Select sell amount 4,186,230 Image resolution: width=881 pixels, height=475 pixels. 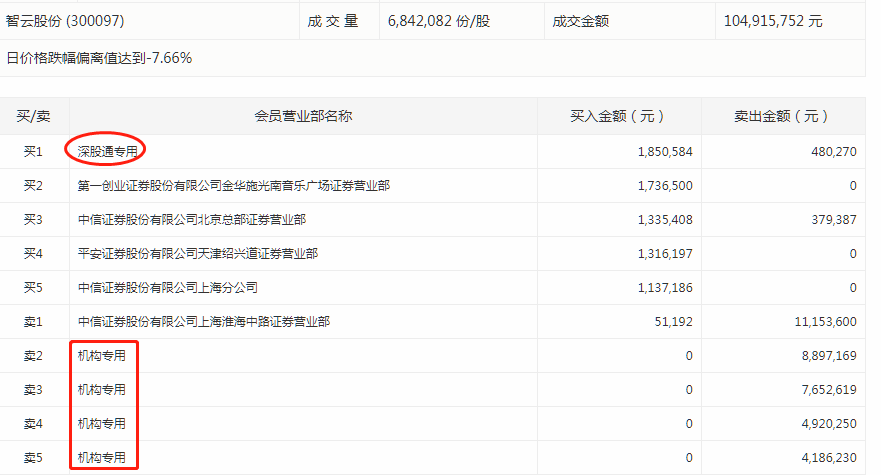click(829, 458)
